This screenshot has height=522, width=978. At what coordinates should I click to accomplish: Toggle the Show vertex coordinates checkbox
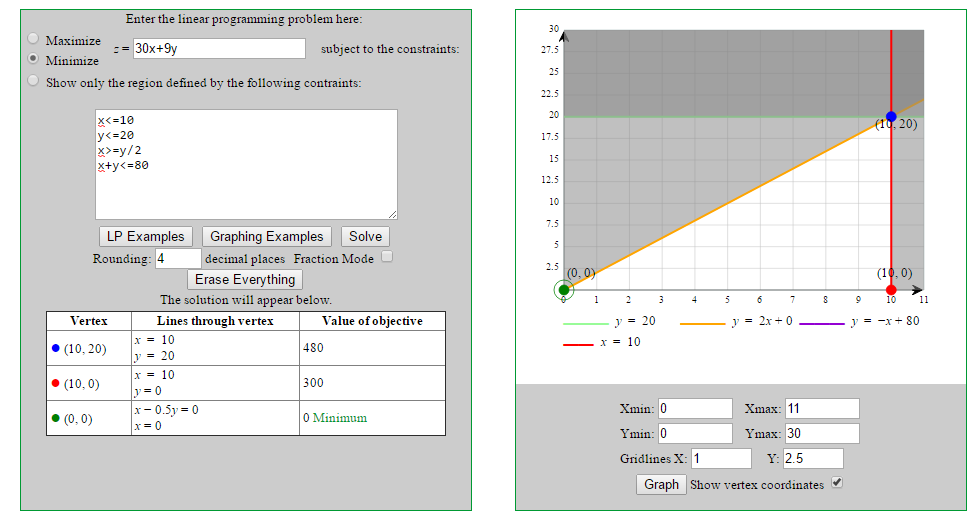838,483
